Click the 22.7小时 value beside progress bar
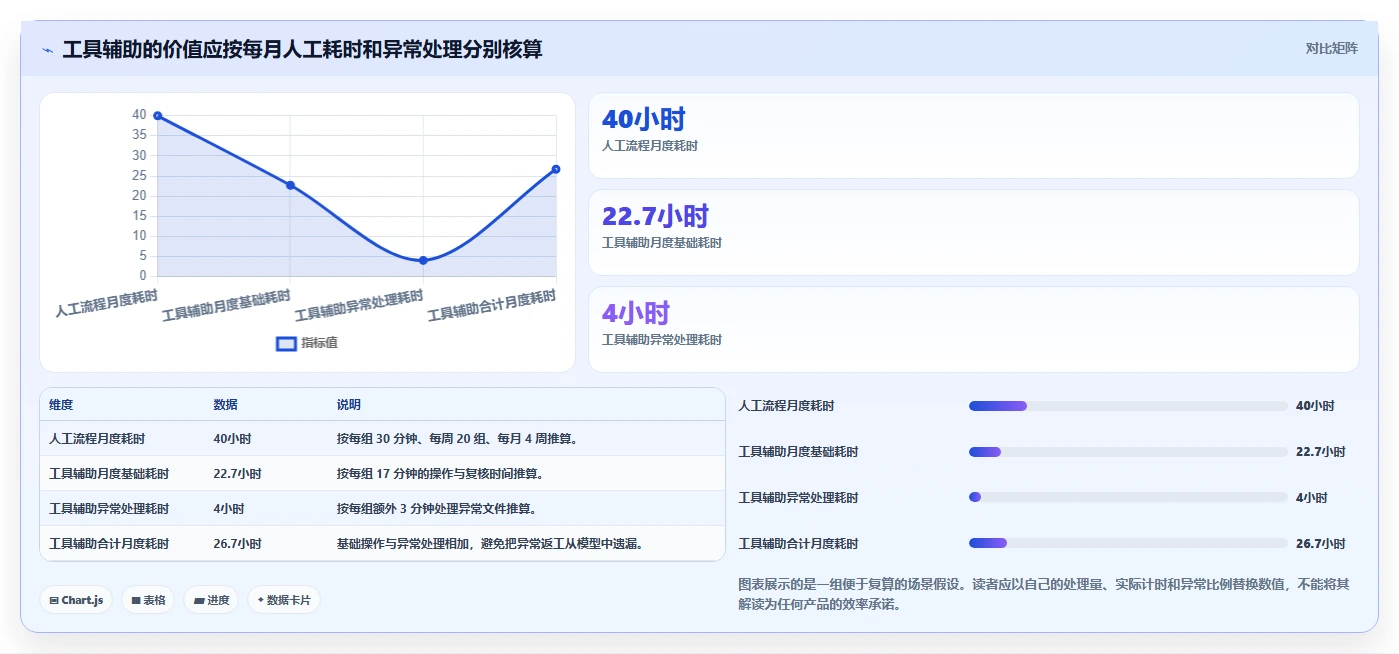 tap(1320, 452)
